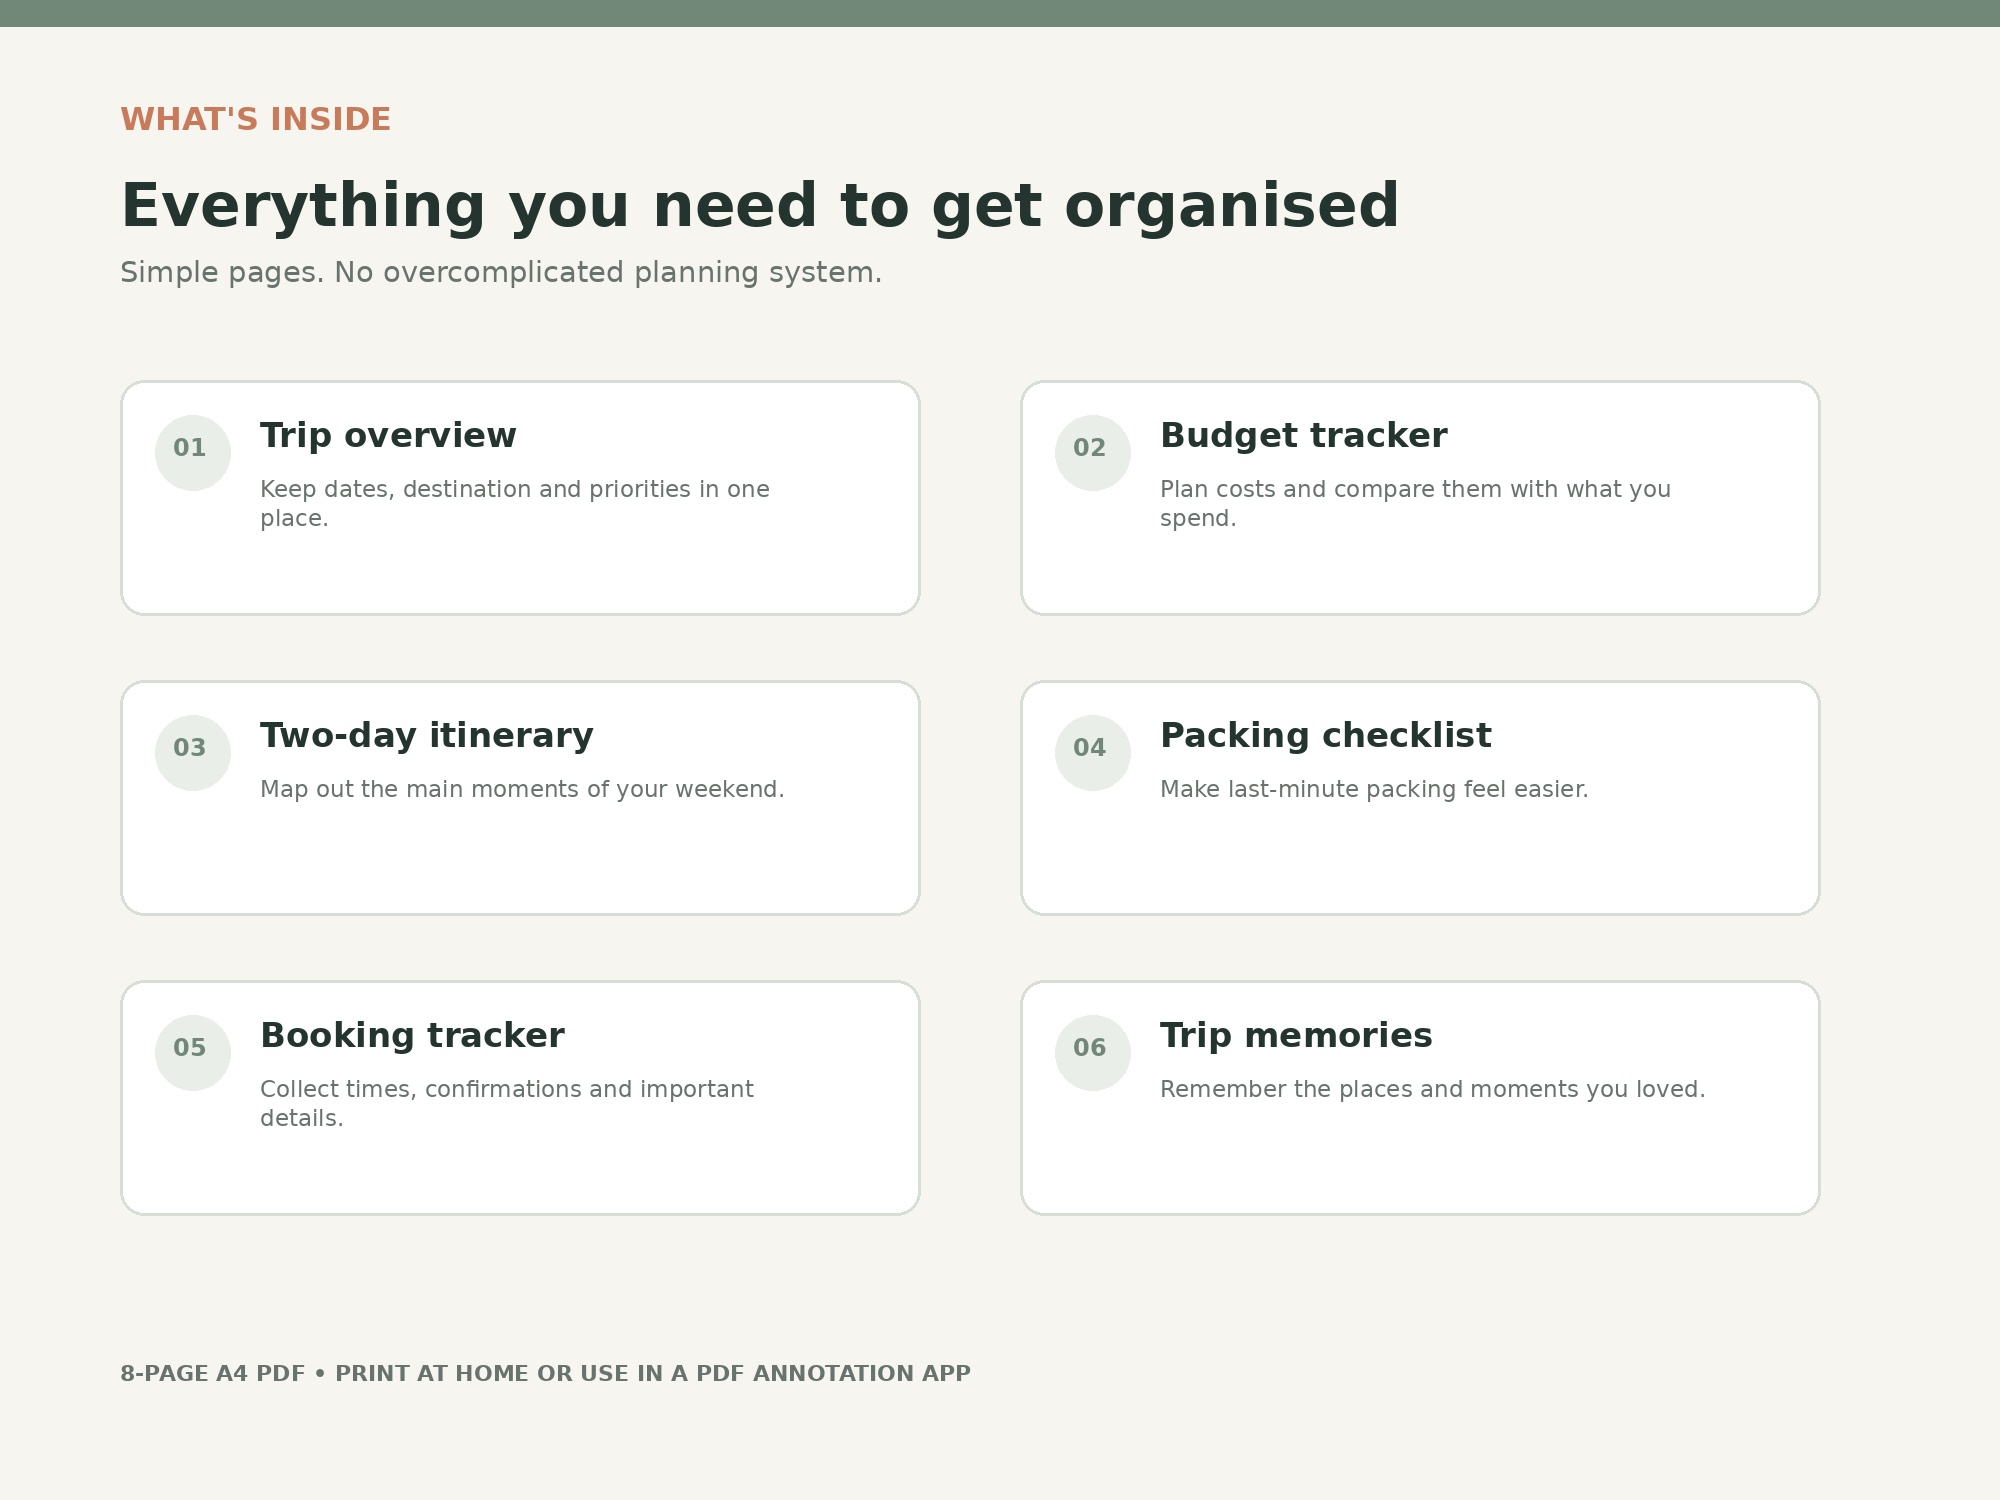Click 'Keep dates, destination and priorities' description
The width and height of the screenshot is (2000, 1500).
tap(515, 504)
